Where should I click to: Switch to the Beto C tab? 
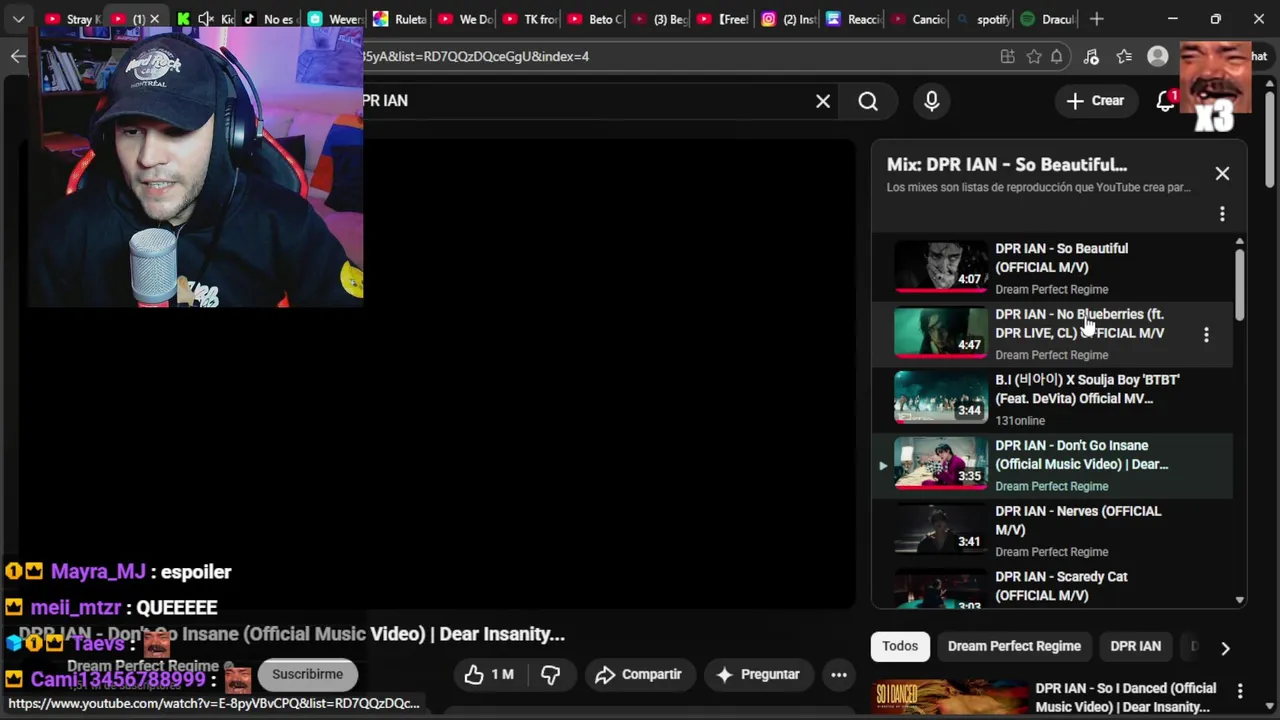(x=596, y=19)
